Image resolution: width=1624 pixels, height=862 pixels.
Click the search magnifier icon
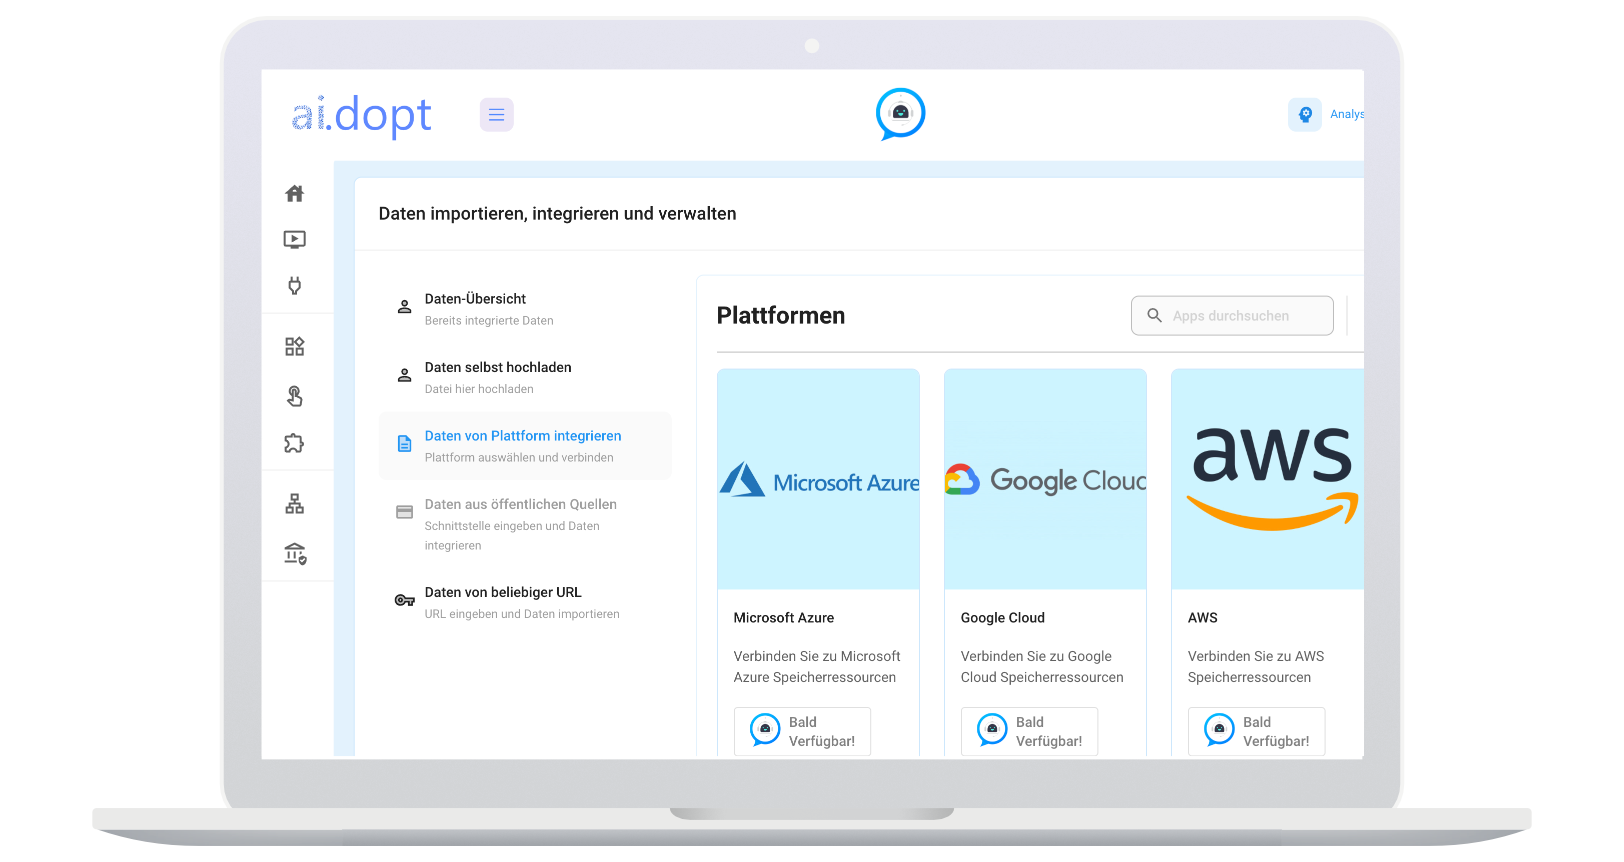[x=1154, y=315]
